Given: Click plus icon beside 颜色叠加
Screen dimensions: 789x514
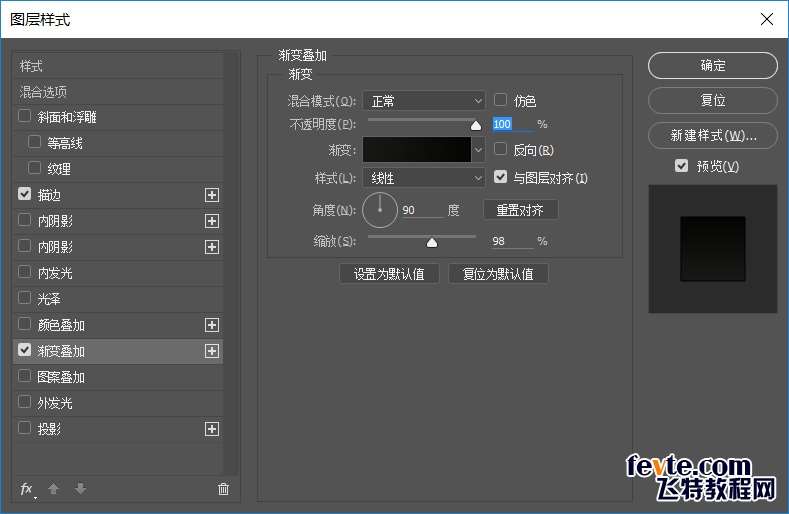Looking at the screenshot, I should coord(212,325).
